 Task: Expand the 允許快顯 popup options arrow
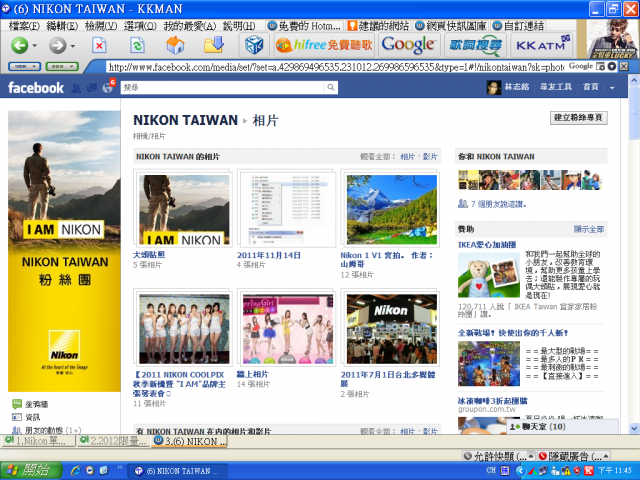(x=531, y=456)
